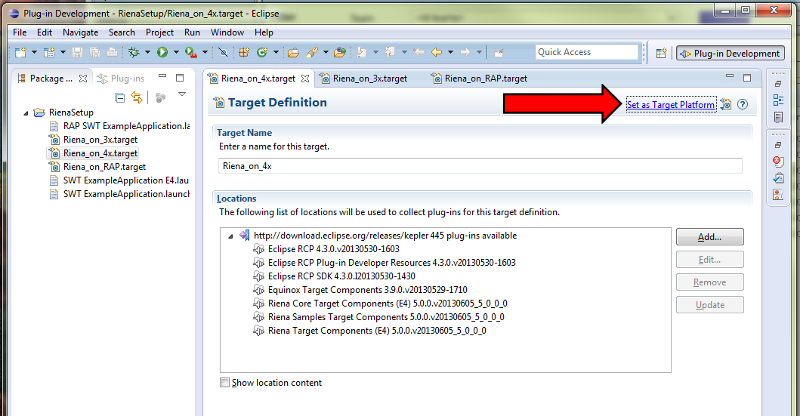The image size is (800, 416).
Task: Click the Back navigation arrow icon
Action: 436,52
